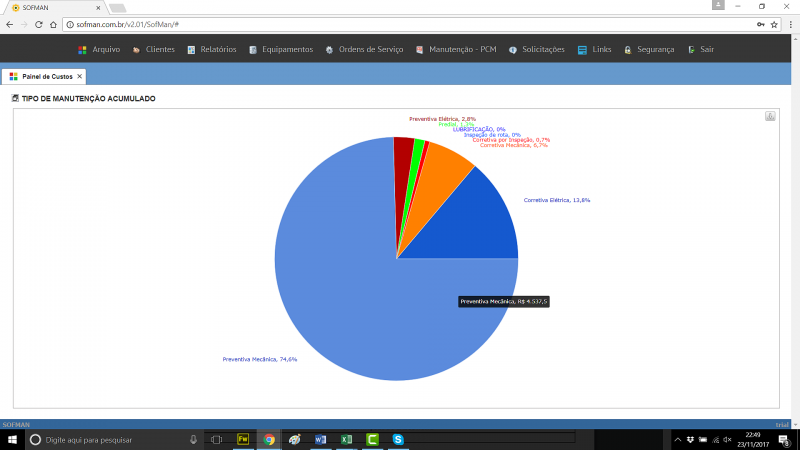
Task: Open the Relatórios menu
Action: (x=218, y=49)
